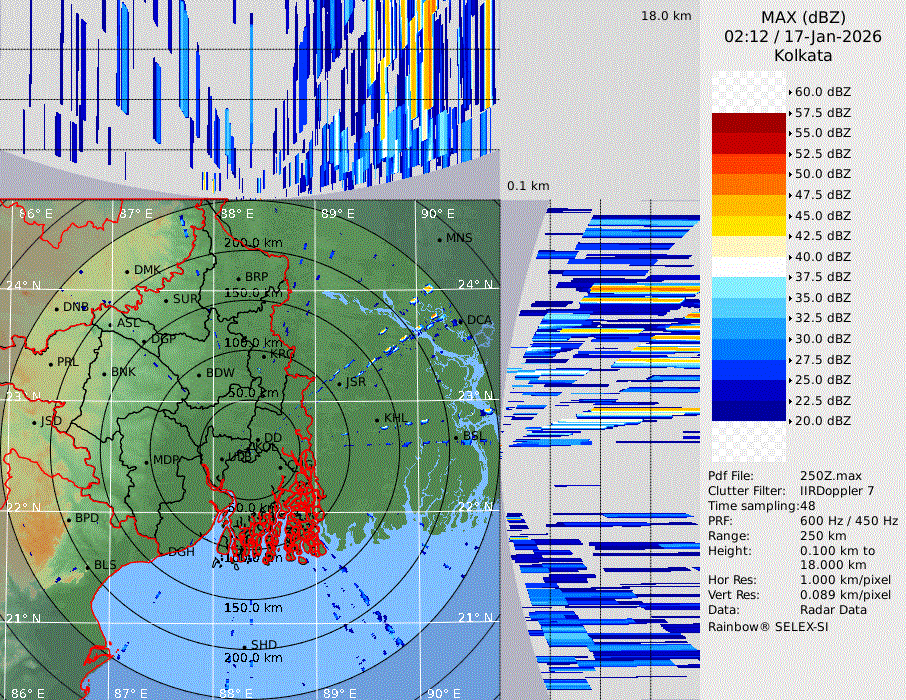The image size is (906, 700).
Task: Click the DMK station marker
Action: [x=127, y=271]
